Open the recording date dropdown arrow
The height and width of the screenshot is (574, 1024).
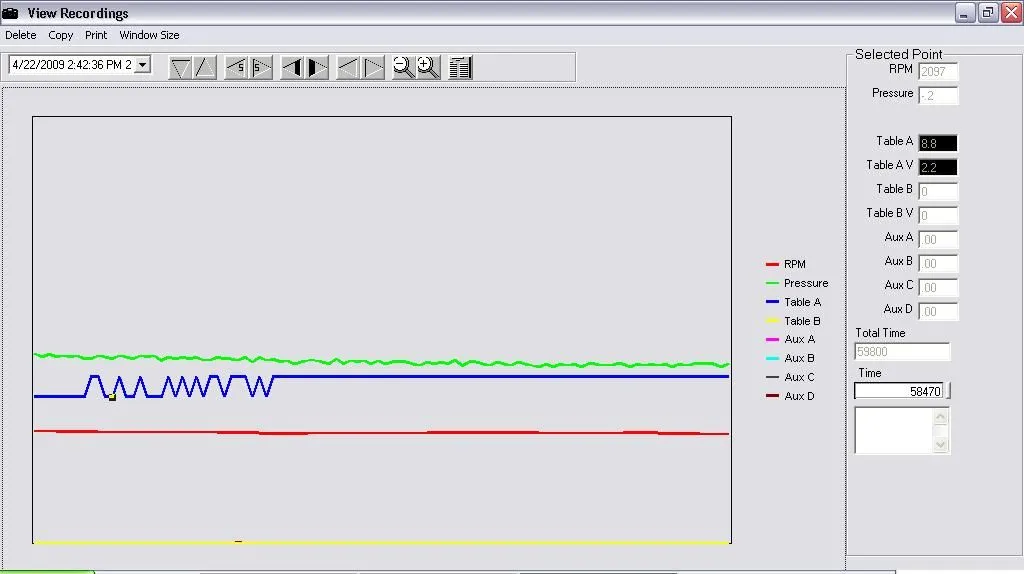(x=142, y=65)
